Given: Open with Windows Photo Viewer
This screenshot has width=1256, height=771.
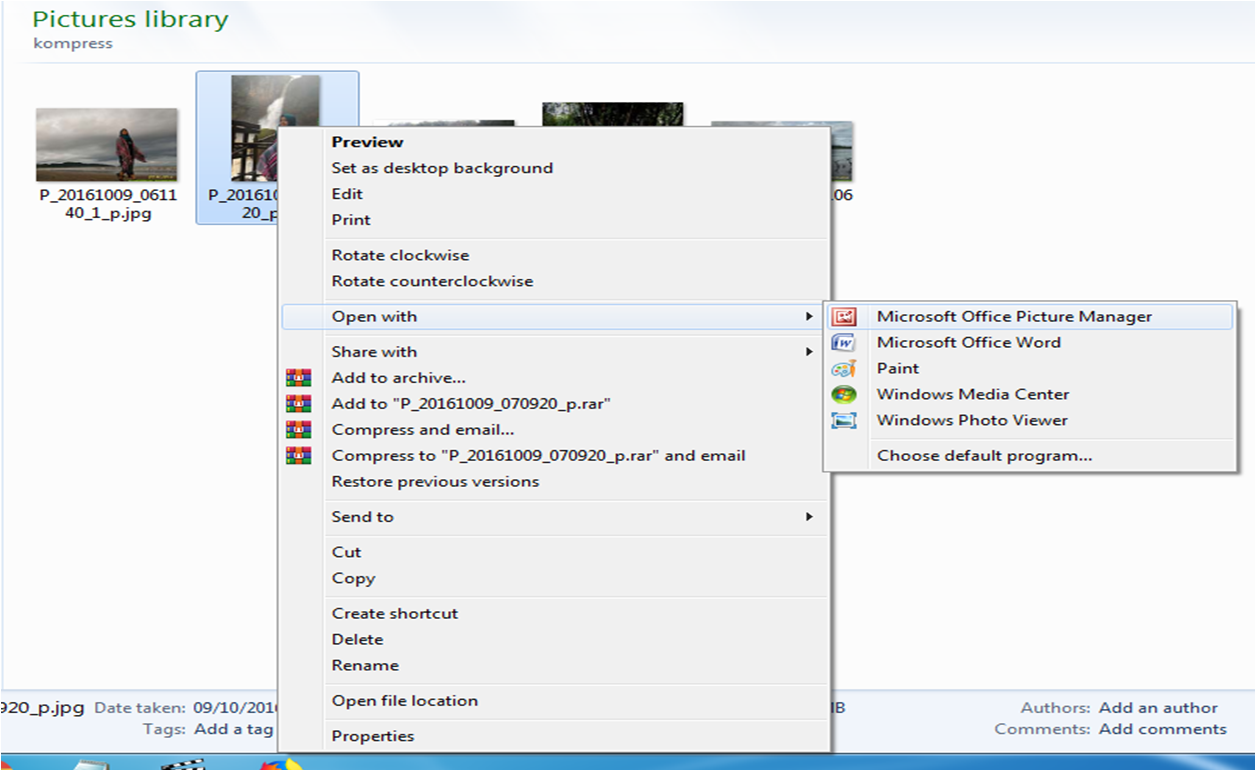Looking at the screenshot, I should coord(1029,421).
